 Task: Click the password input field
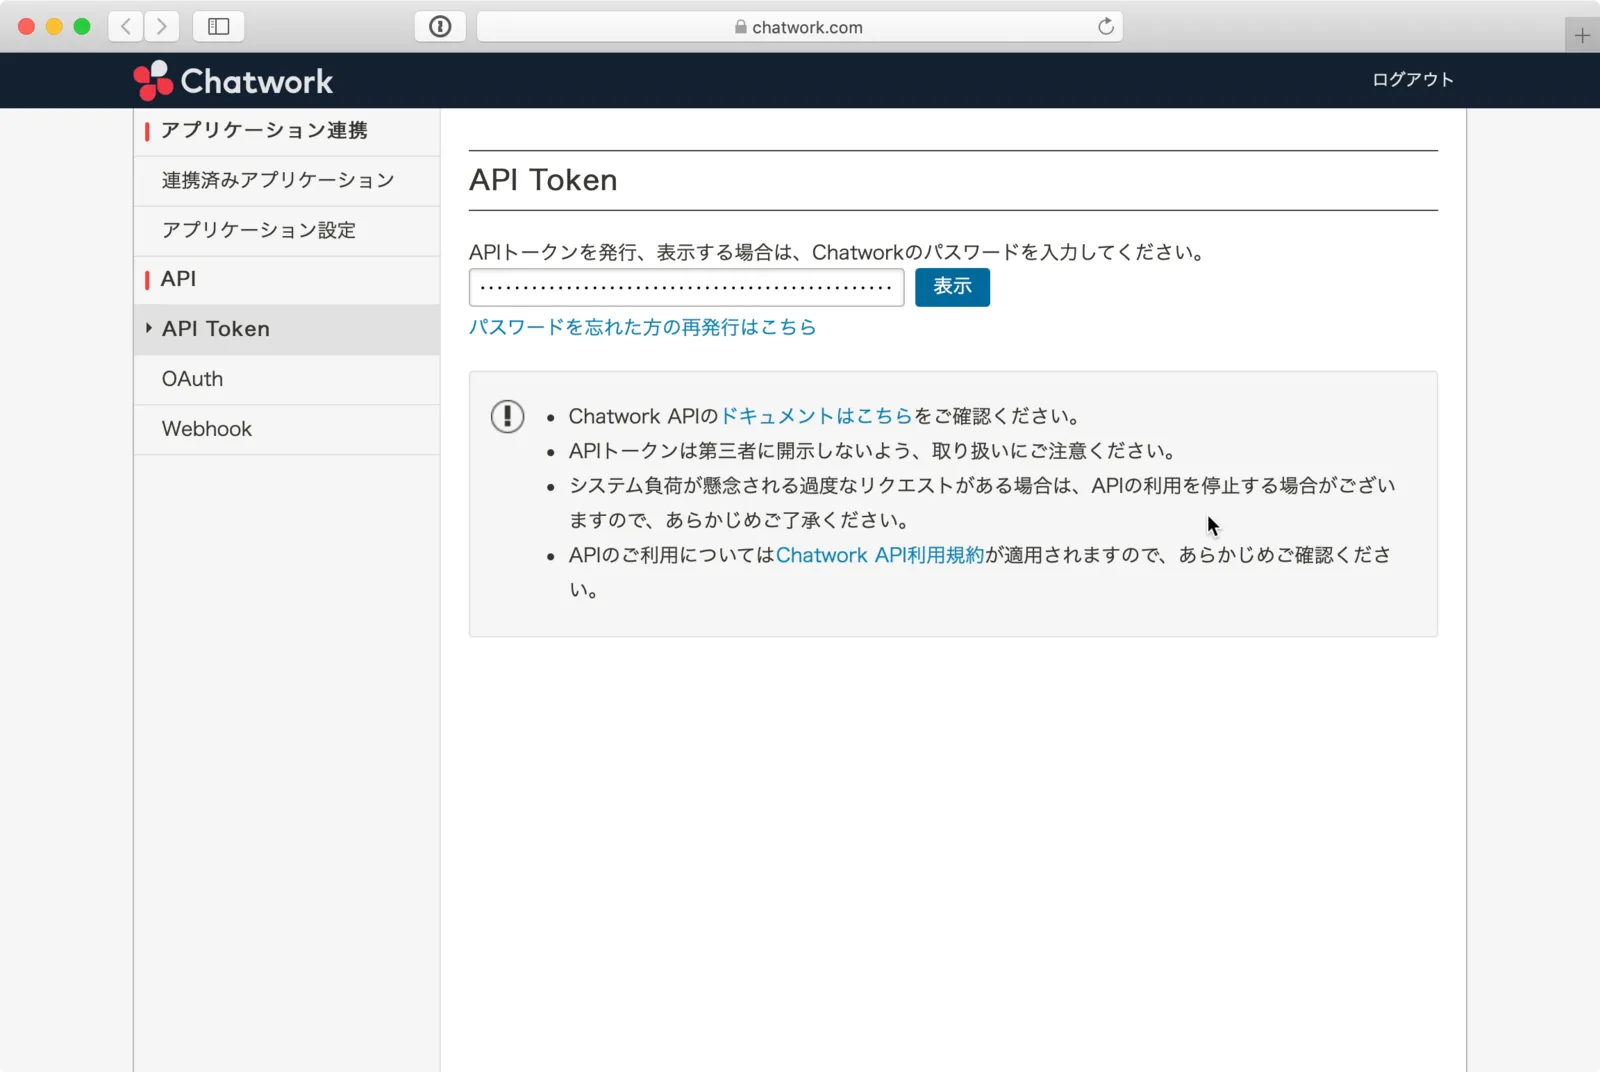pos(686,287)
